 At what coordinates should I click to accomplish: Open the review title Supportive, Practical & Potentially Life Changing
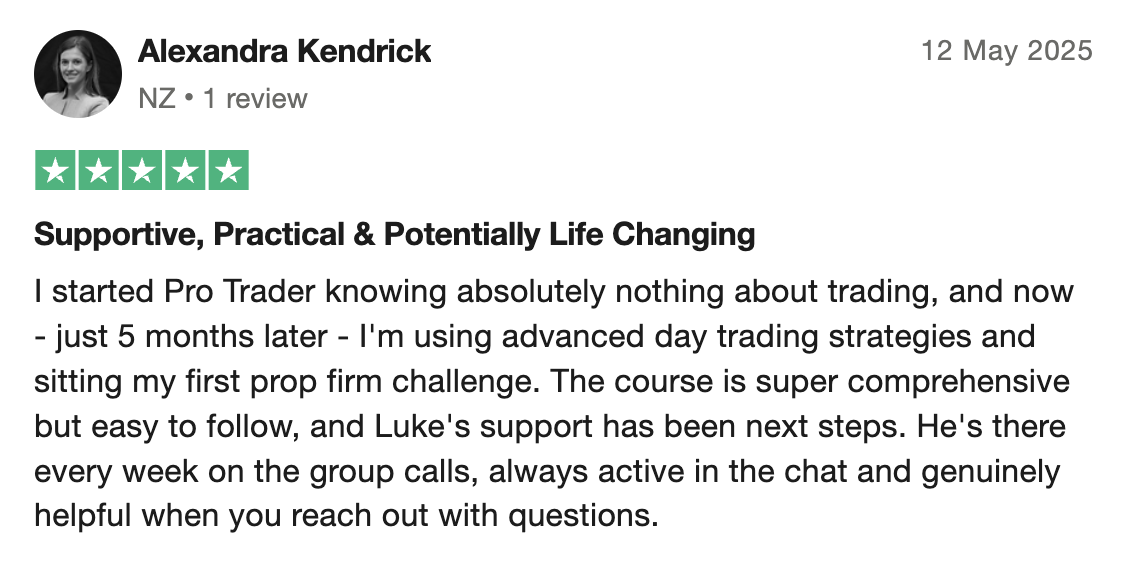pos(395,235)
